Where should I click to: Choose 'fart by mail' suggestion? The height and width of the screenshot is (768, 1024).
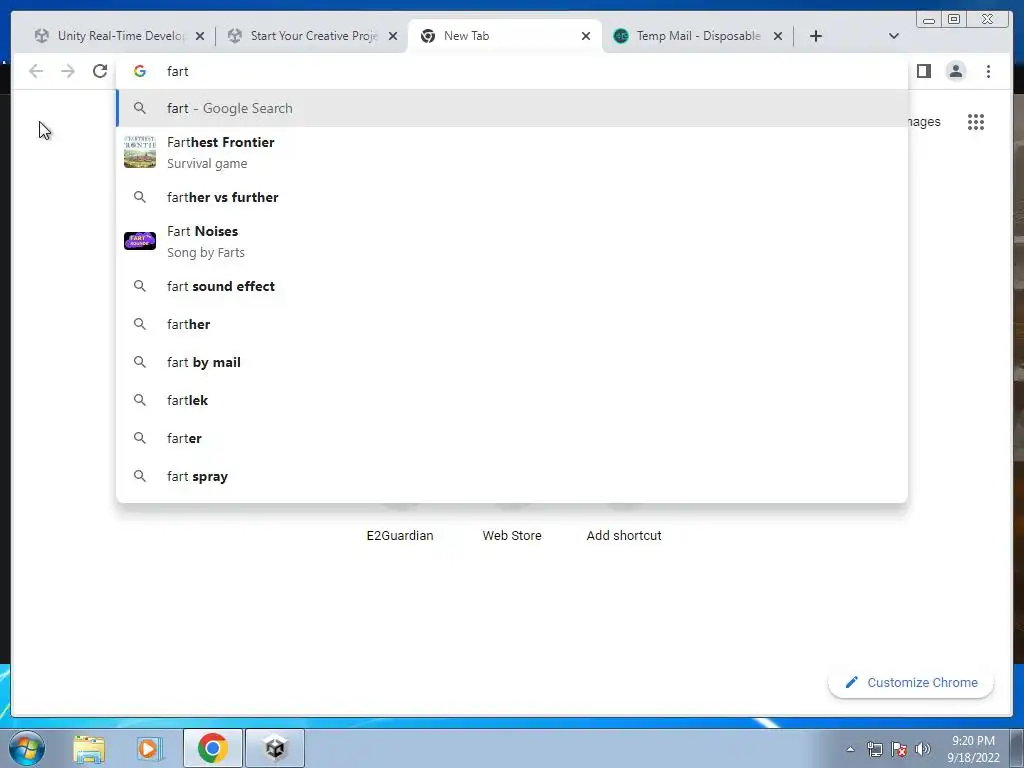point(512,362)
